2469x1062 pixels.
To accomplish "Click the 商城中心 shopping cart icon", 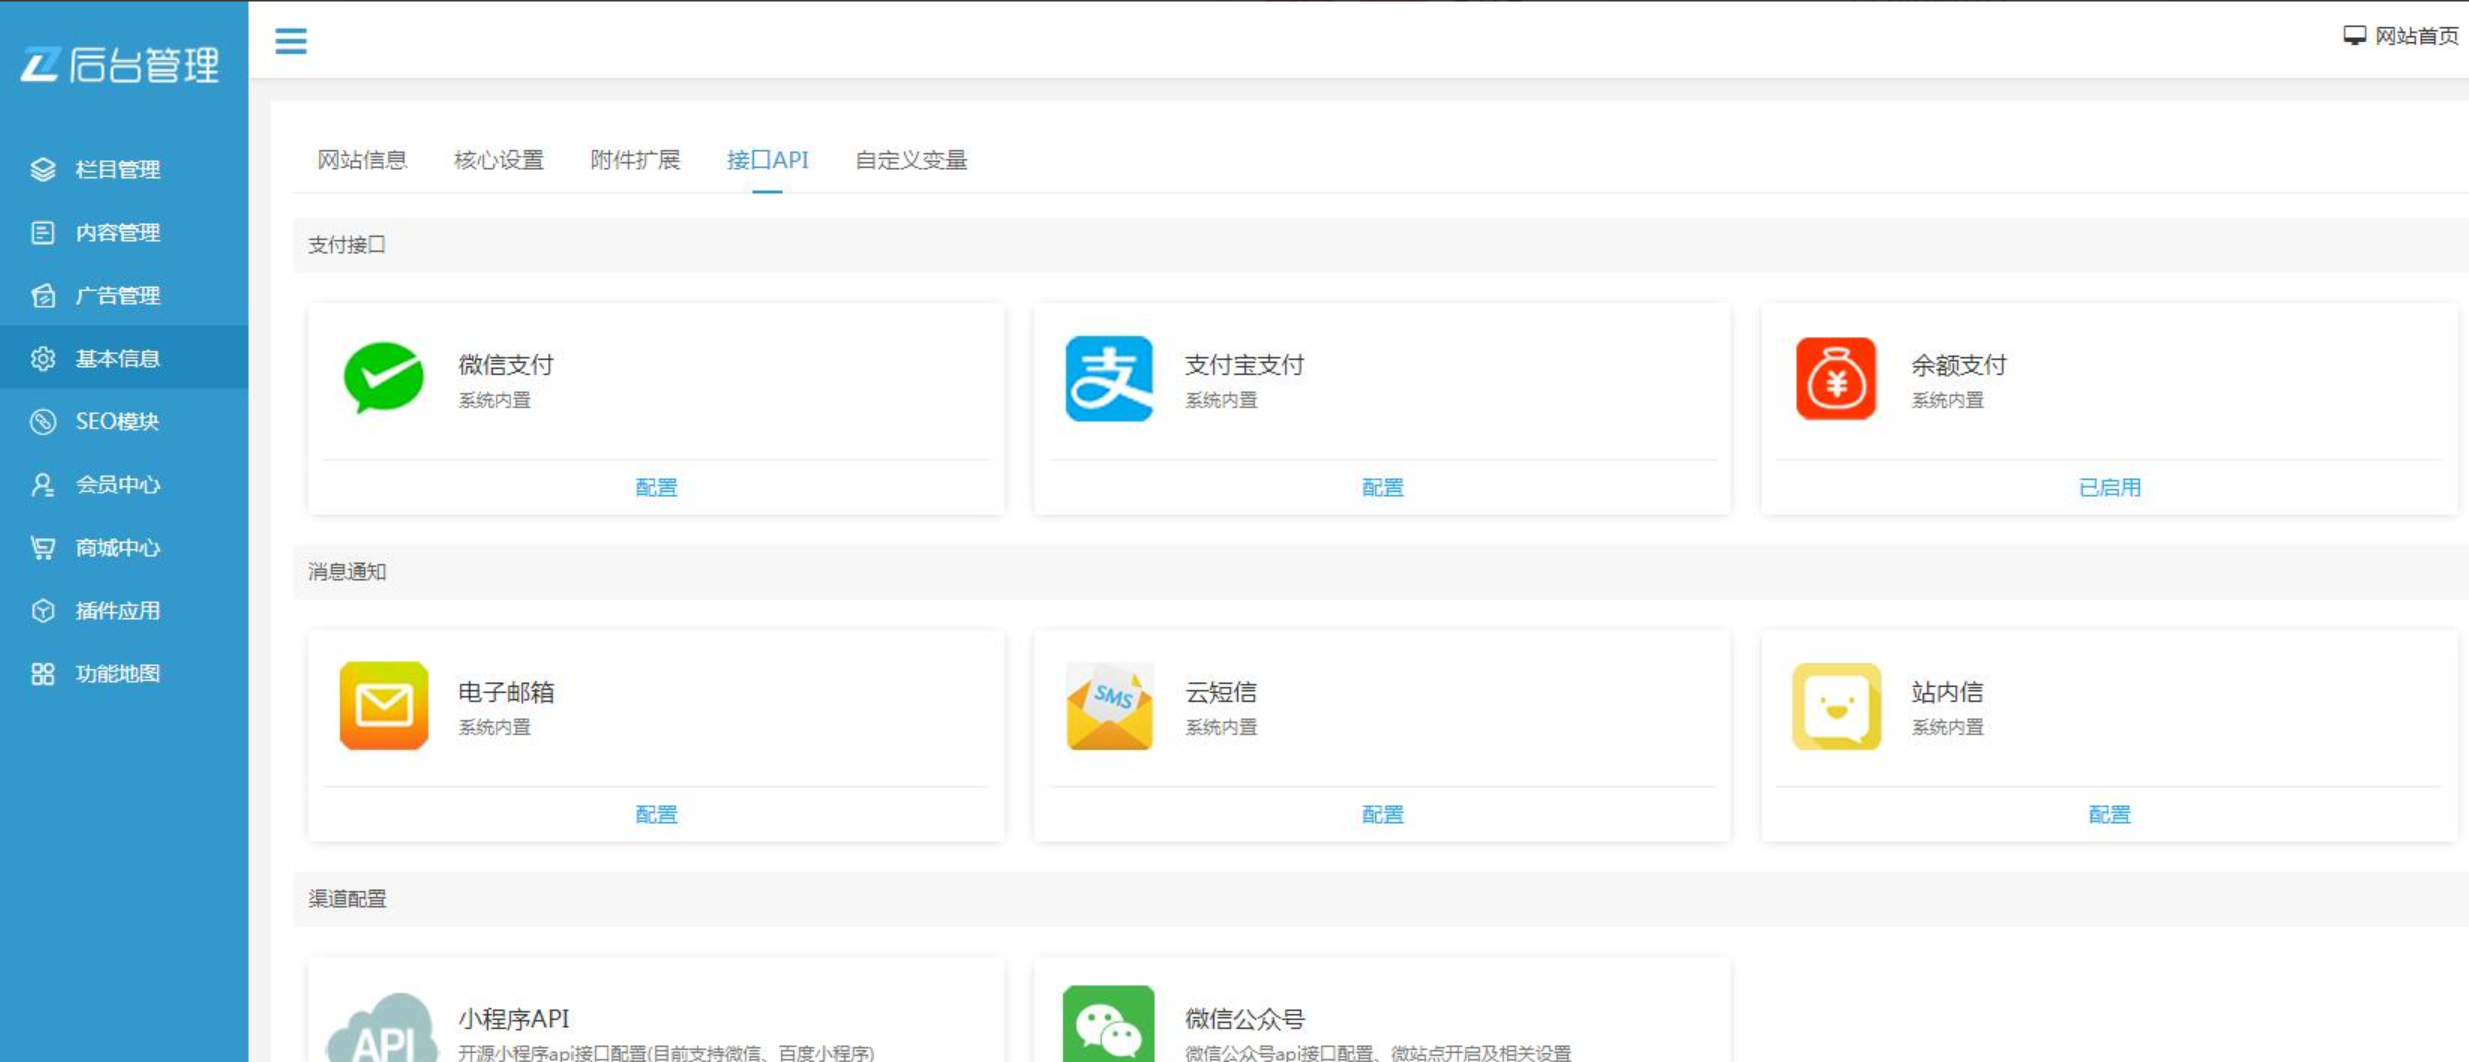I will (43, 547).
